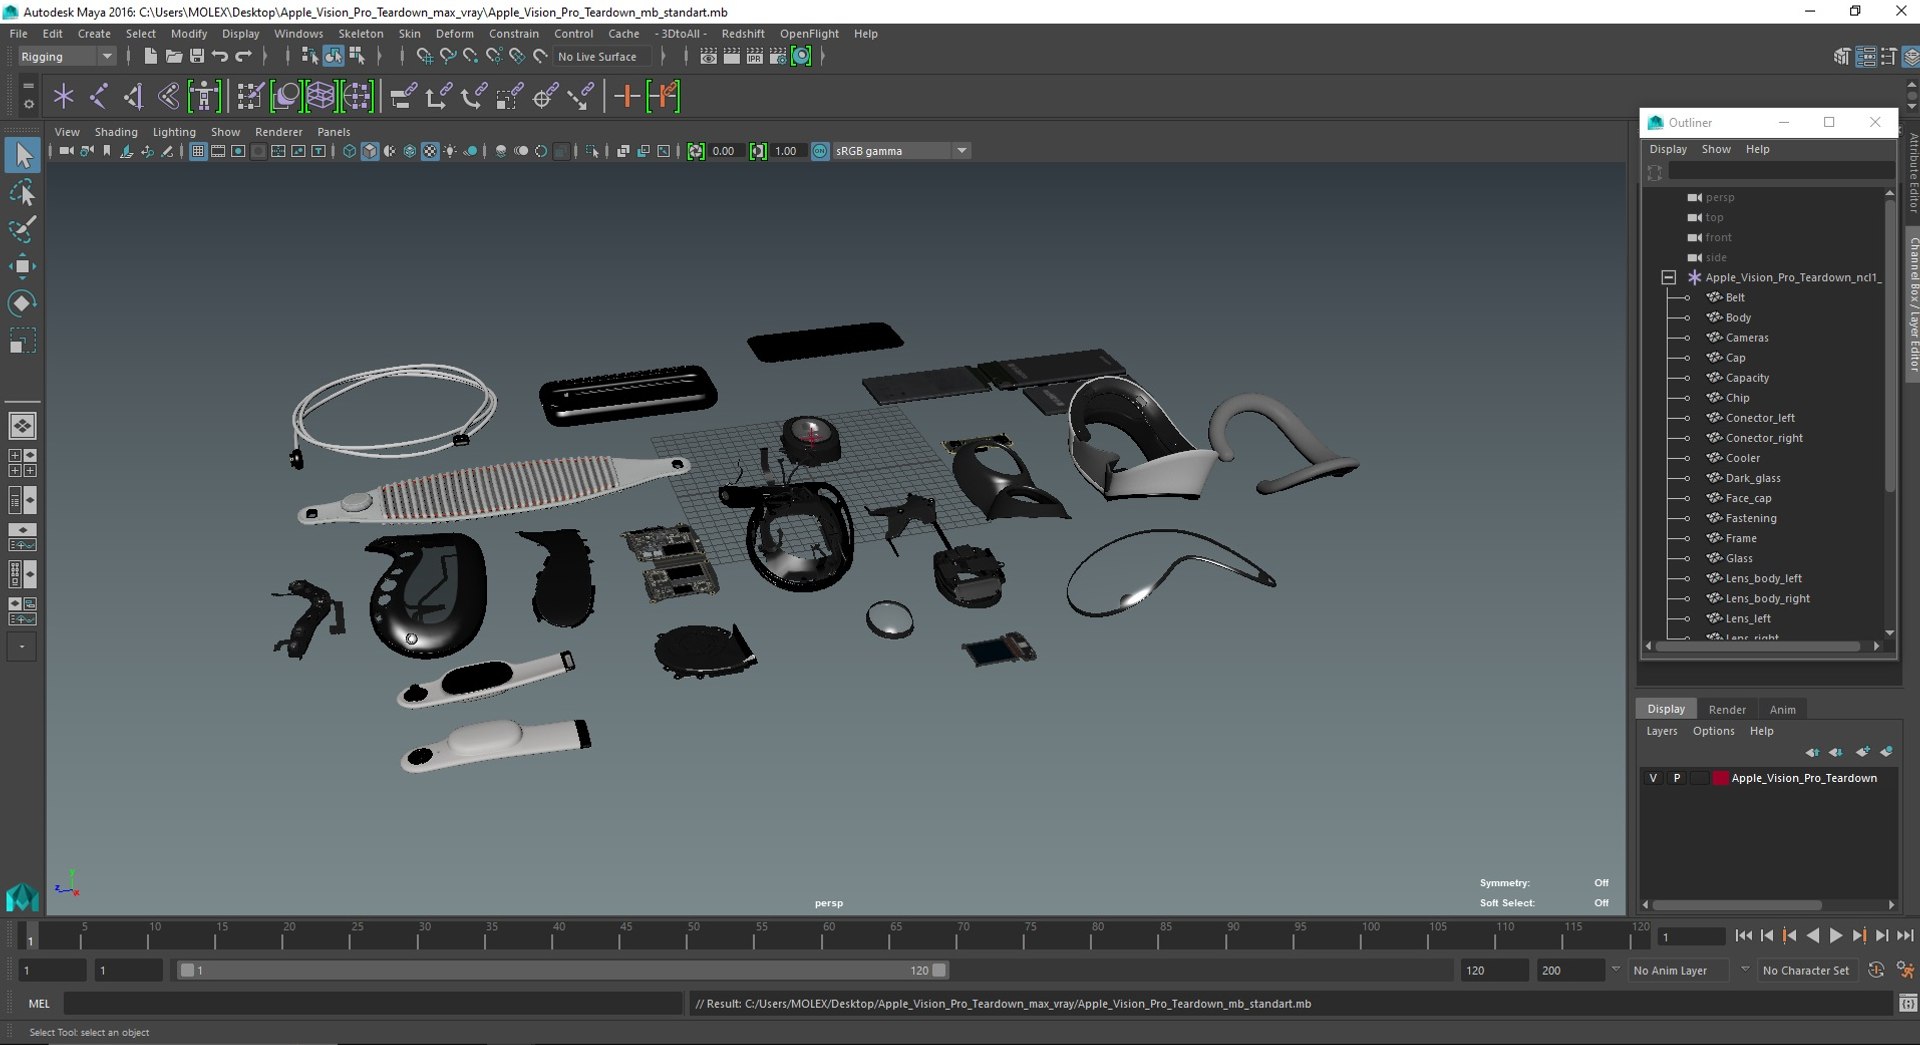Activate the Lasso select tool
The image size is (1920, 1045).
coord(22,192)
